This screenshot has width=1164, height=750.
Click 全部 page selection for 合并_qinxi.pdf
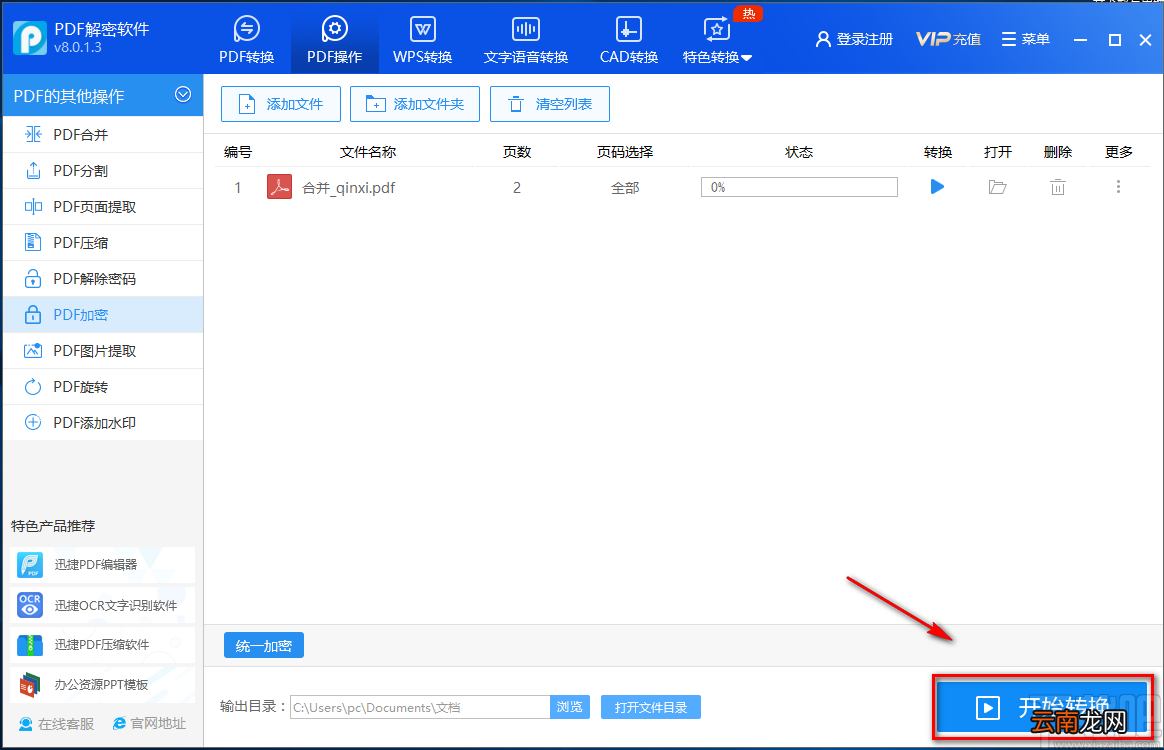tap(625, 188)
